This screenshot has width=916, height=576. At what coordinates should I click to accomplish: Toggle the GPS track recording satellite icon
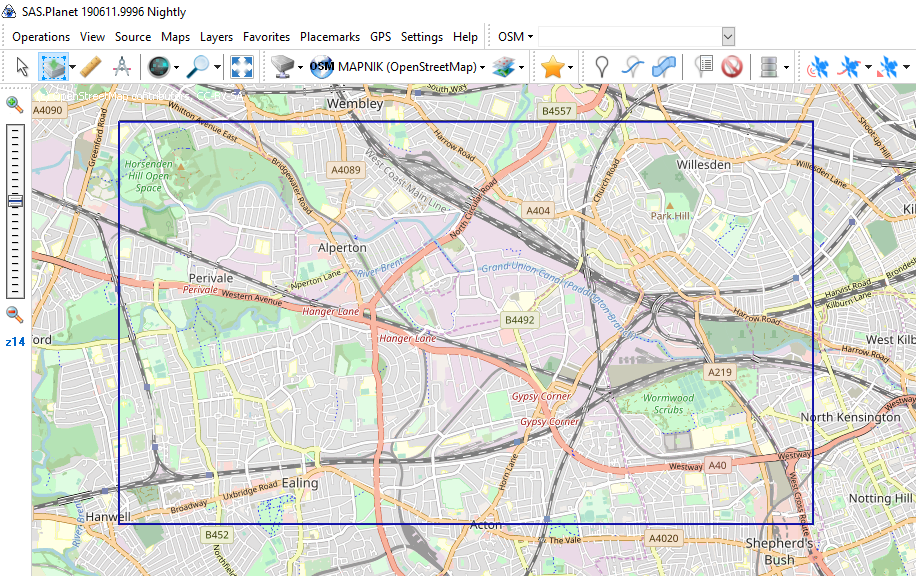(849, 67)
